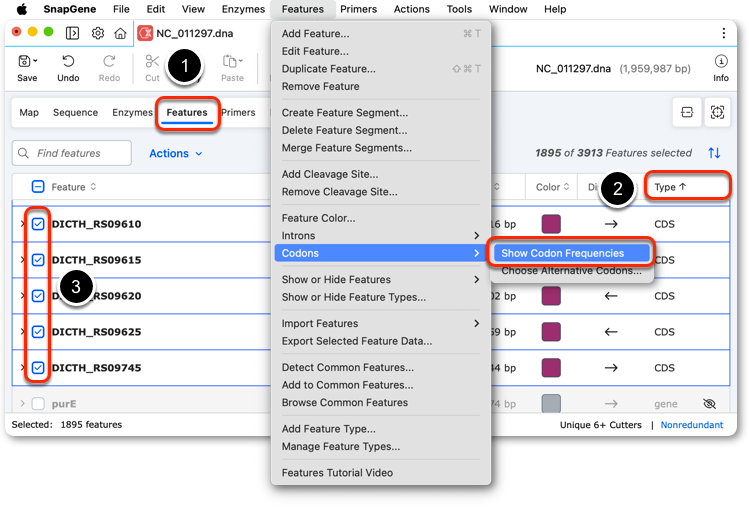Check the purE feature checkbox
The image size is (749, 518).
[x=38, y=404]
